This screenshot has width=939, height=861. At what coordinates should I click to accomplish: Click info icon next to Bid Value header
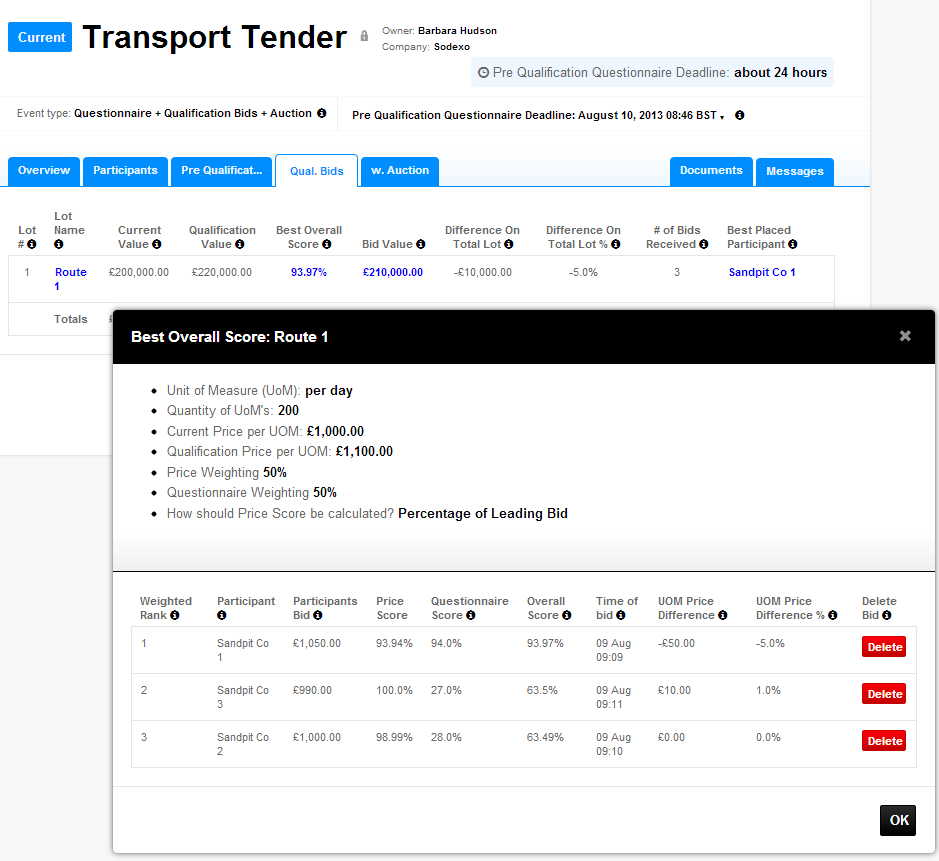coord(421,244)
